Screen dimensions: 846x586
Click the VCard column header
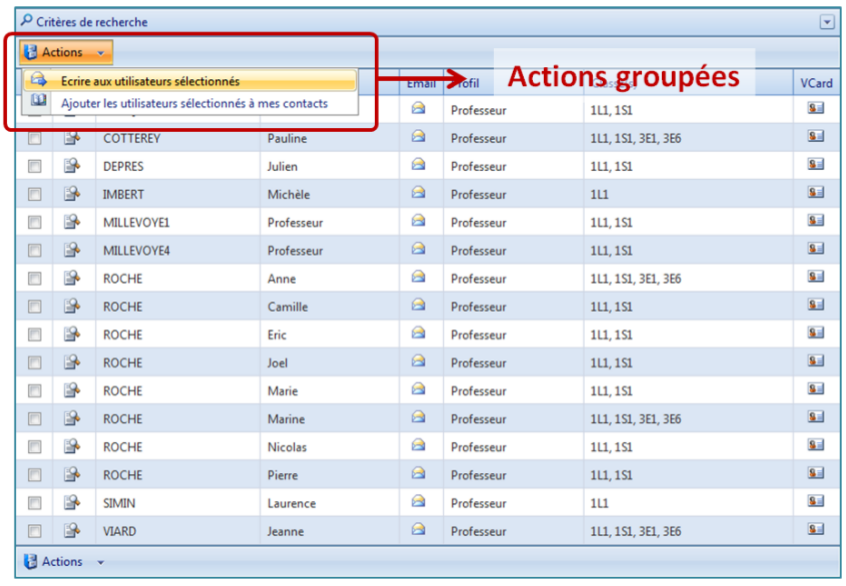pos(816,84)
